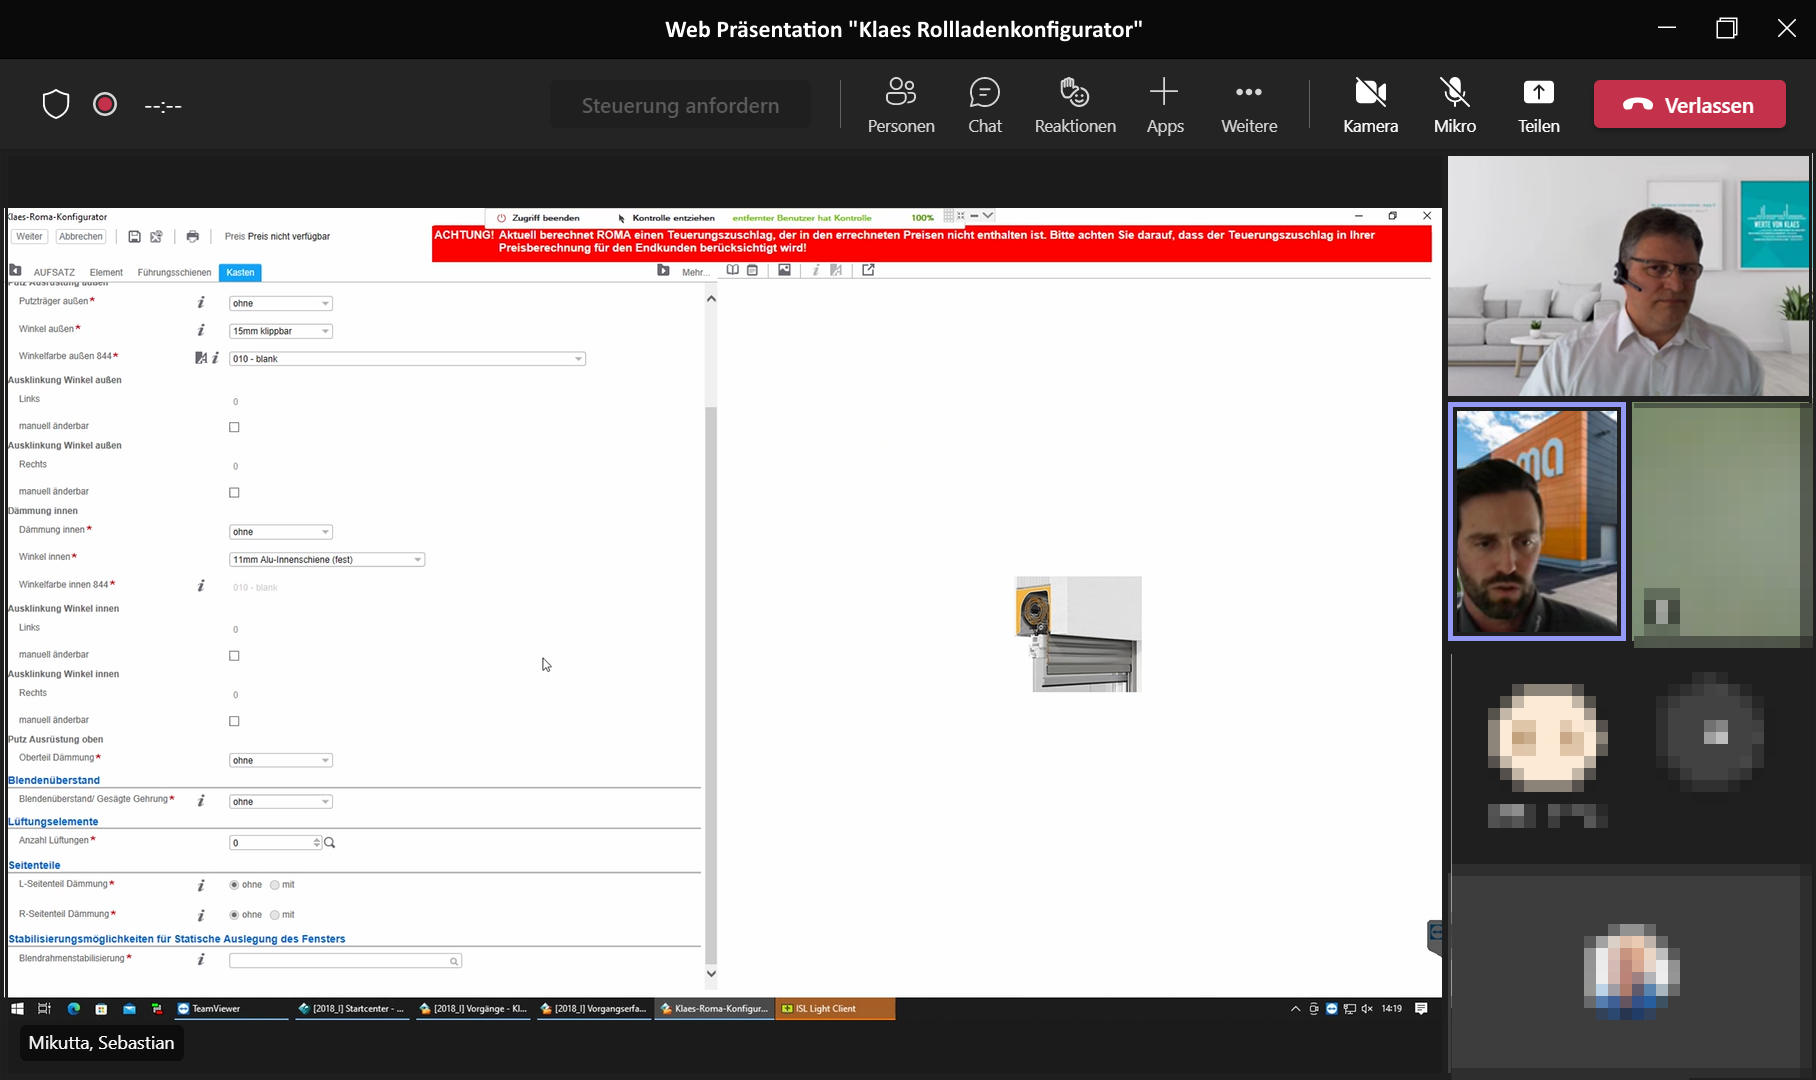The height and width of the screenshot is (1080, 1816).
Task: Click the save floppy disk icon
Action: coord(134,237)
